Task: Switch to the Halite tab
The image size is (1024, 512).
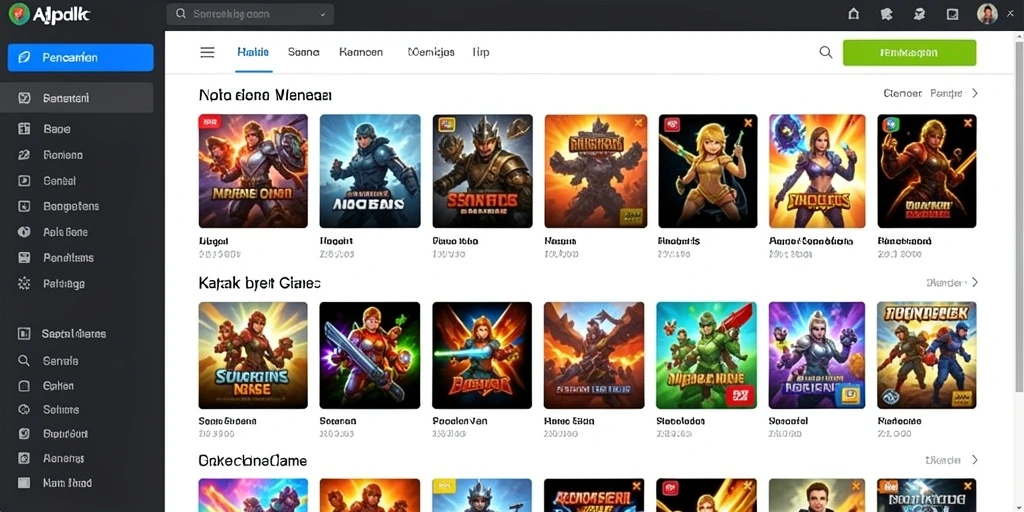Action: pos(253,52)
